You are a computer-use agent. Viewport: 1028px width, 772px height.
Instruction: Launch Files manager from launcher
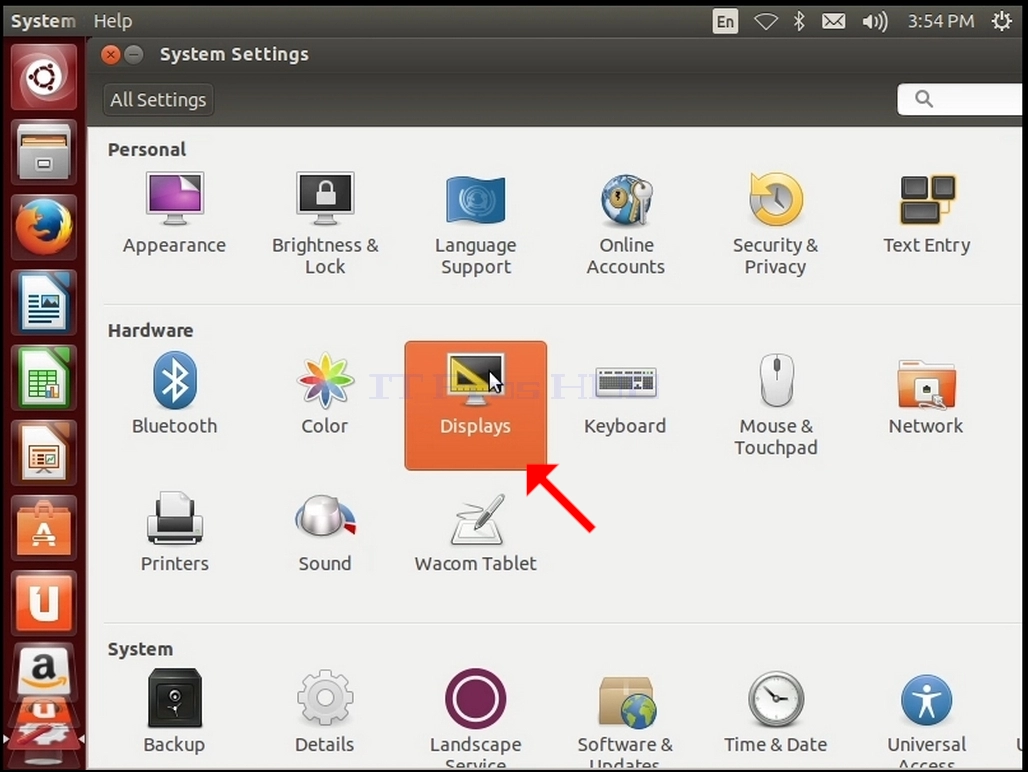click(44, 152)
